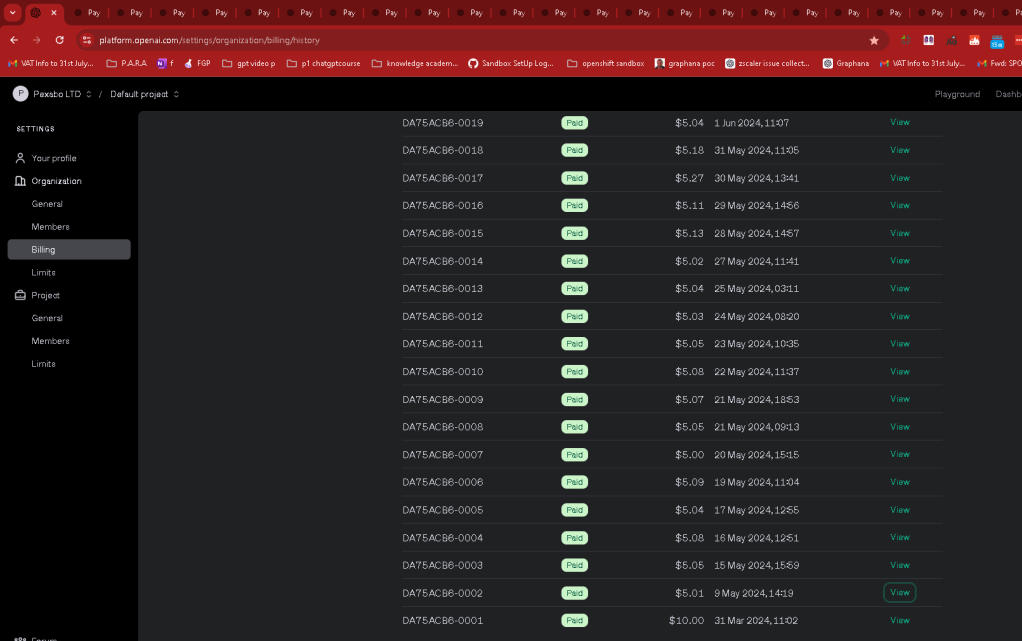View invoice DA75ACB6-0018
Image resolution: width=1022 pixels, height=641 pixels.
(x=899, y=150)
